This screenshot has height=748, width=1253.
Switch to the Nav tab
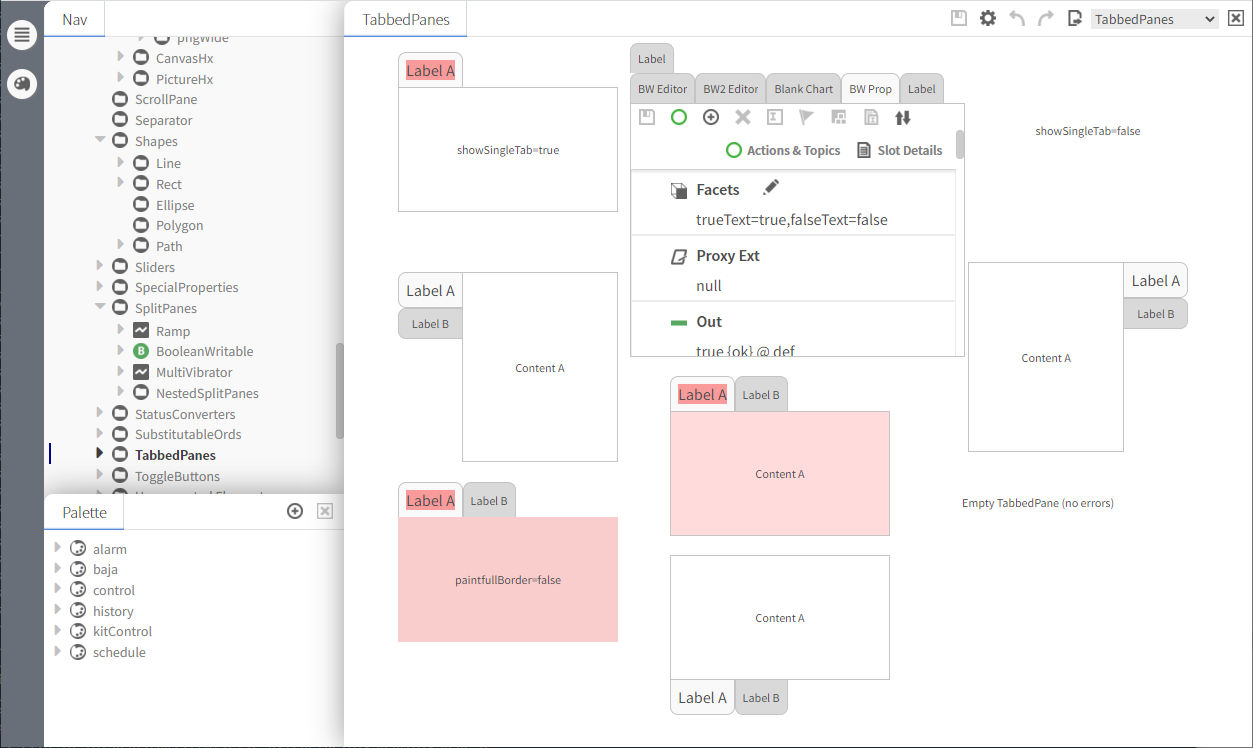coord(74,19)
